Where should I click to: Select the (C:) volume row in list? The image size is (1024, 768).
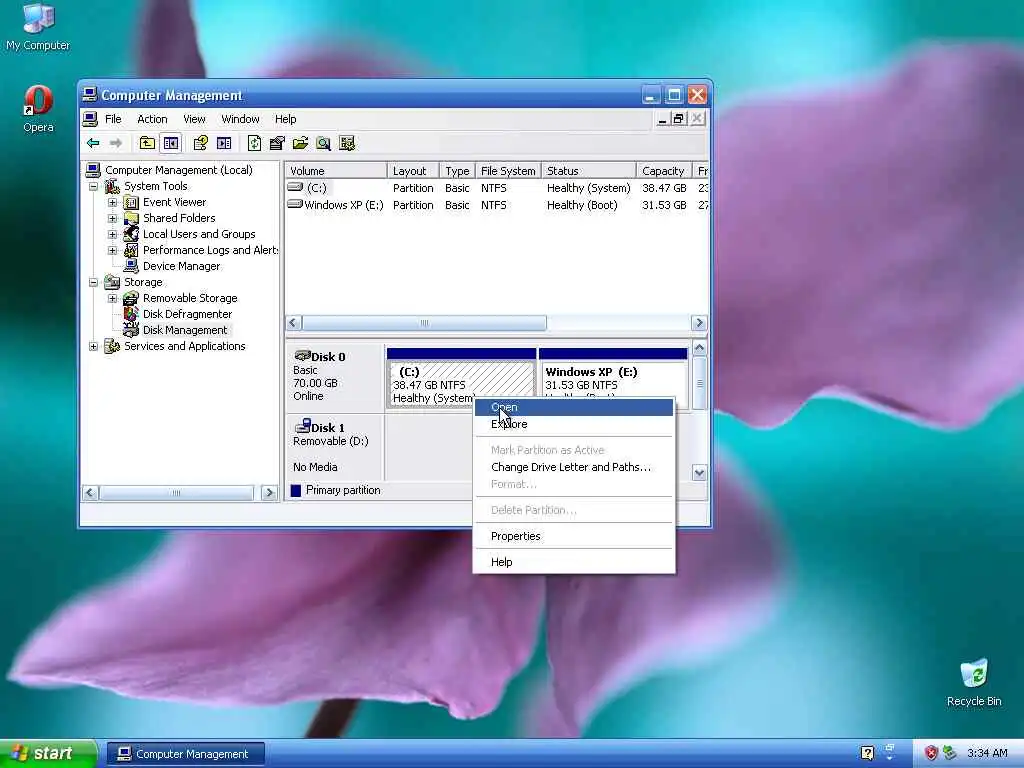(x=497, y=188)
